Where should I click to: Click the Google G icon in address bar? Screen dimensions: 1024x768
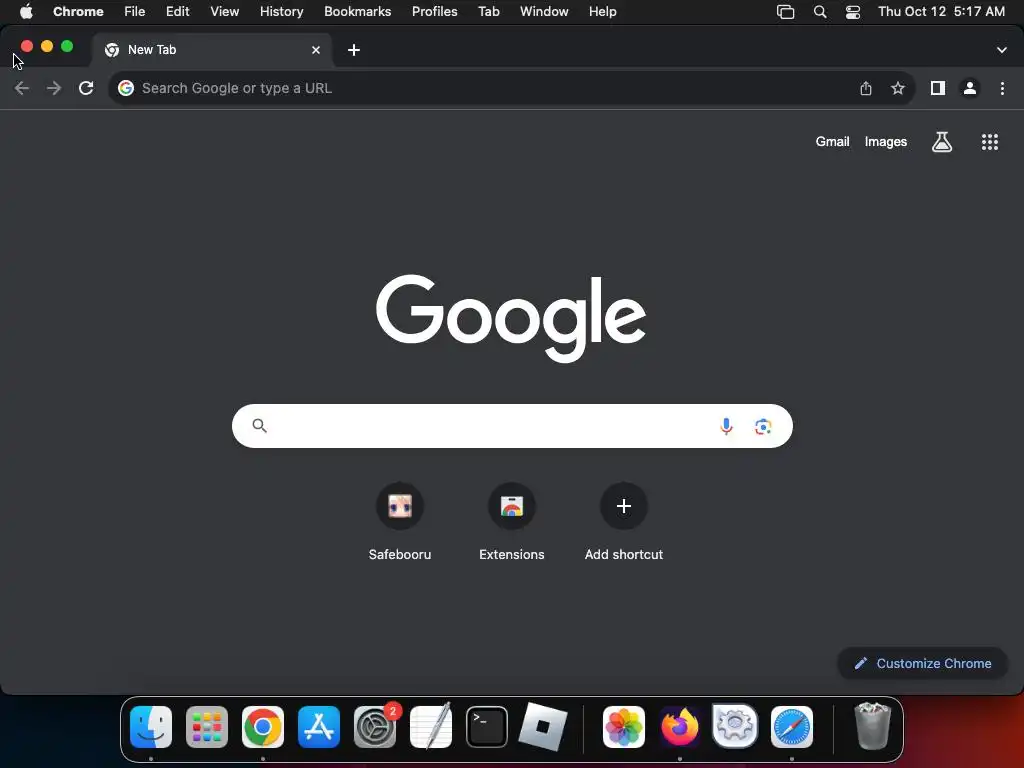pyautogui.click(x=126, y=88)
